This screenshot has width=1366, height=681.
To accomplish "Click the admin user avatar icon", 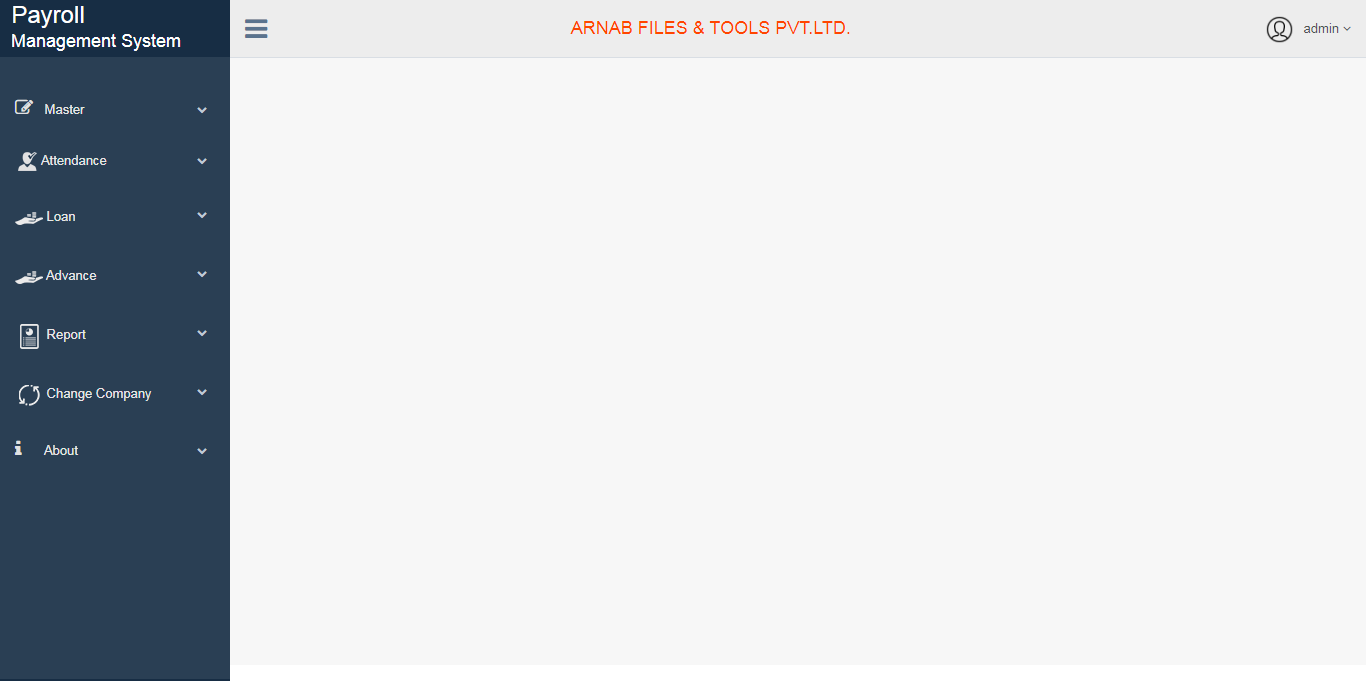I will coord(1279,29).
